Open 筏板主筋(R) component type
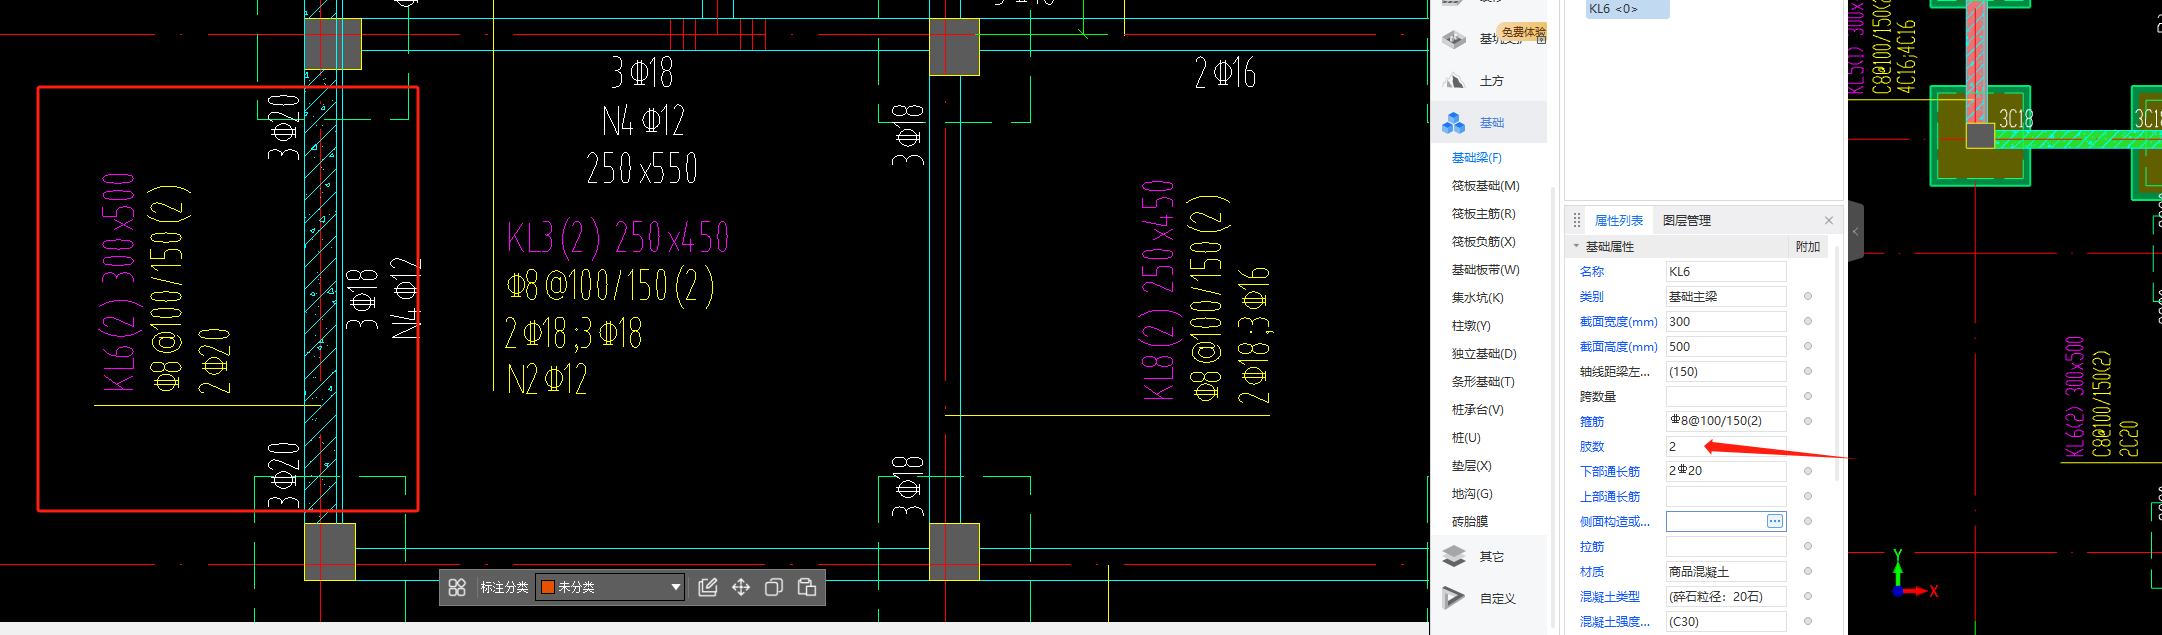 1484,214
